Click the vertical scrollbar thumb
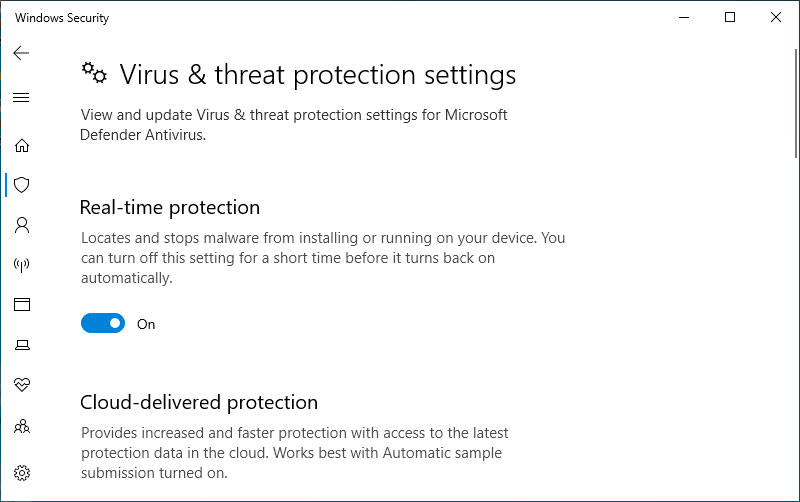This screenshot has width=800, height=502. coord(796,104)
